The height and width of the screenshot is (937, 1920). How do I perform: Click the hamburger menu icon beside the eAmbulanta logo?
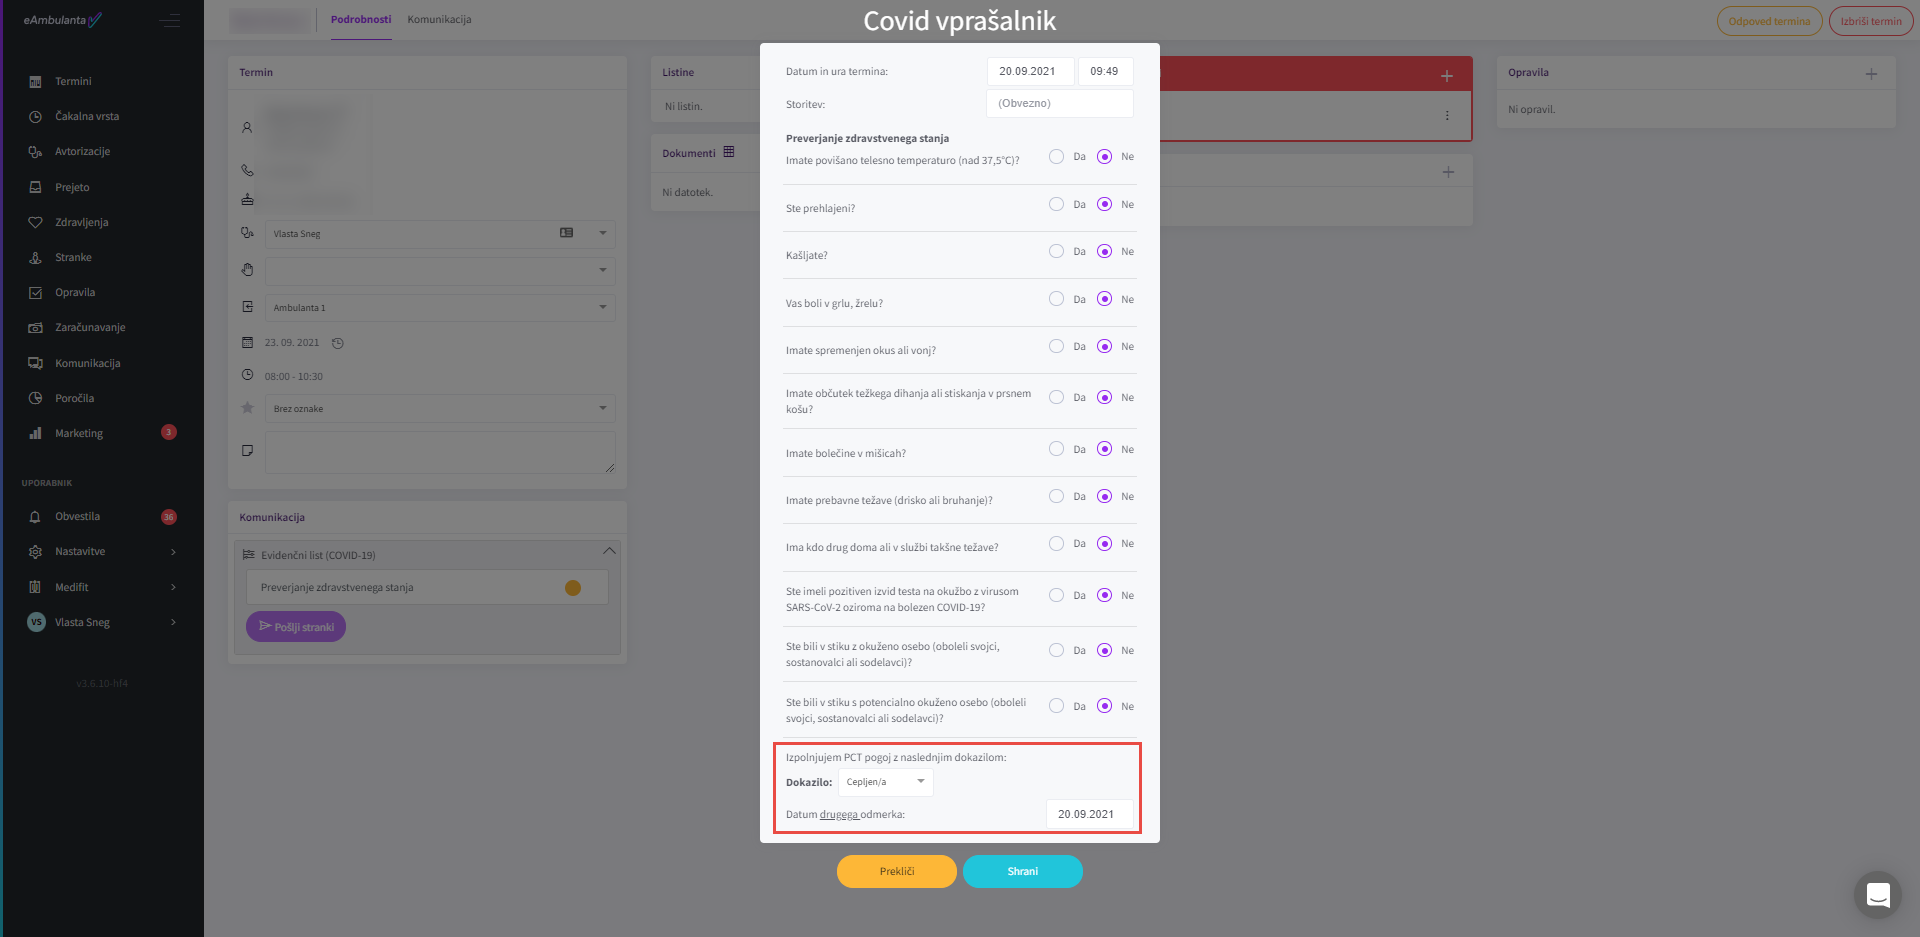pos(170,21)
